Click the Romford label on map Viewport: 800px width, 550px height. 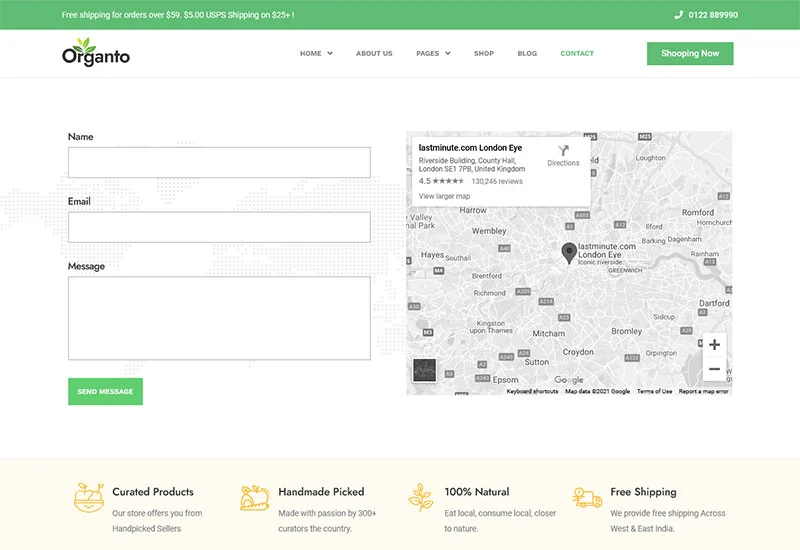[698, 212]
